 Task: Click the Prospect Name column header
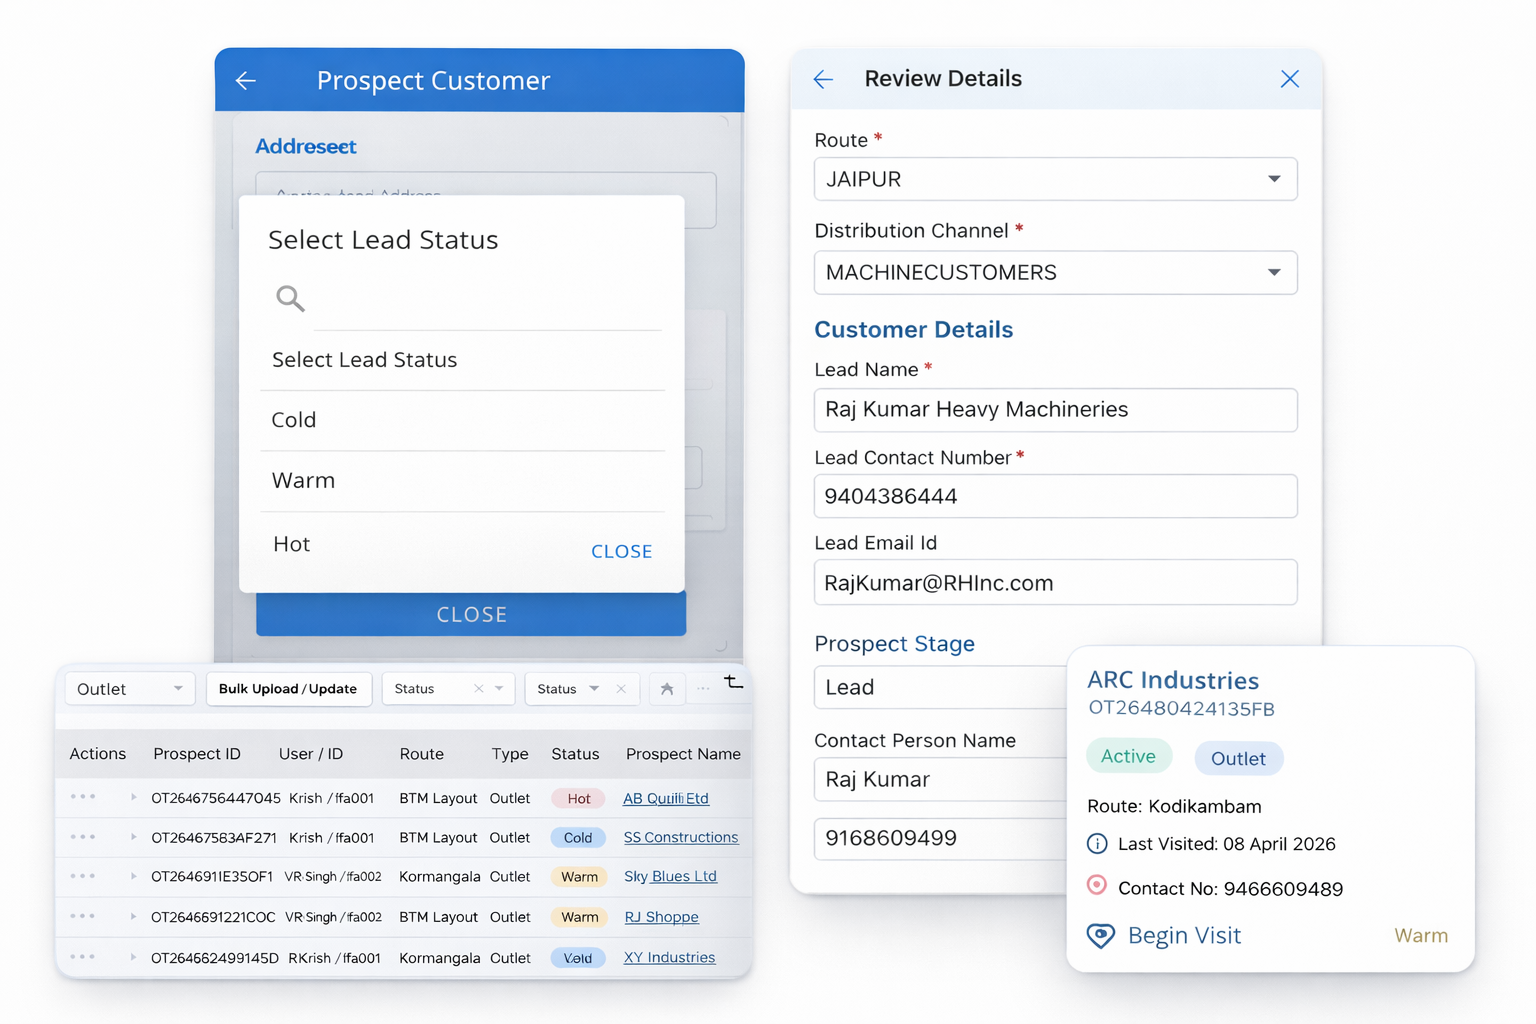(x=683, y=754)
